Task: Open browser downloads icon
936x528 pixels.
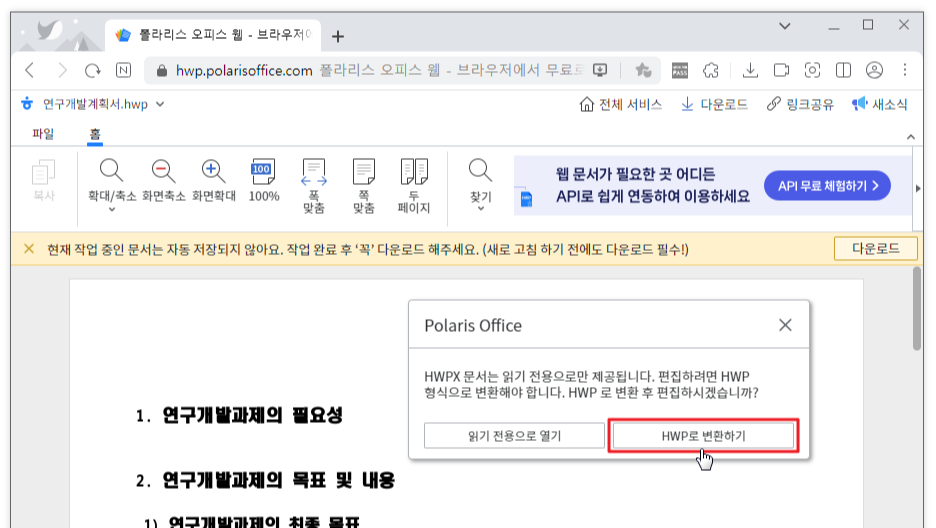Action: [x=750, y=70]
